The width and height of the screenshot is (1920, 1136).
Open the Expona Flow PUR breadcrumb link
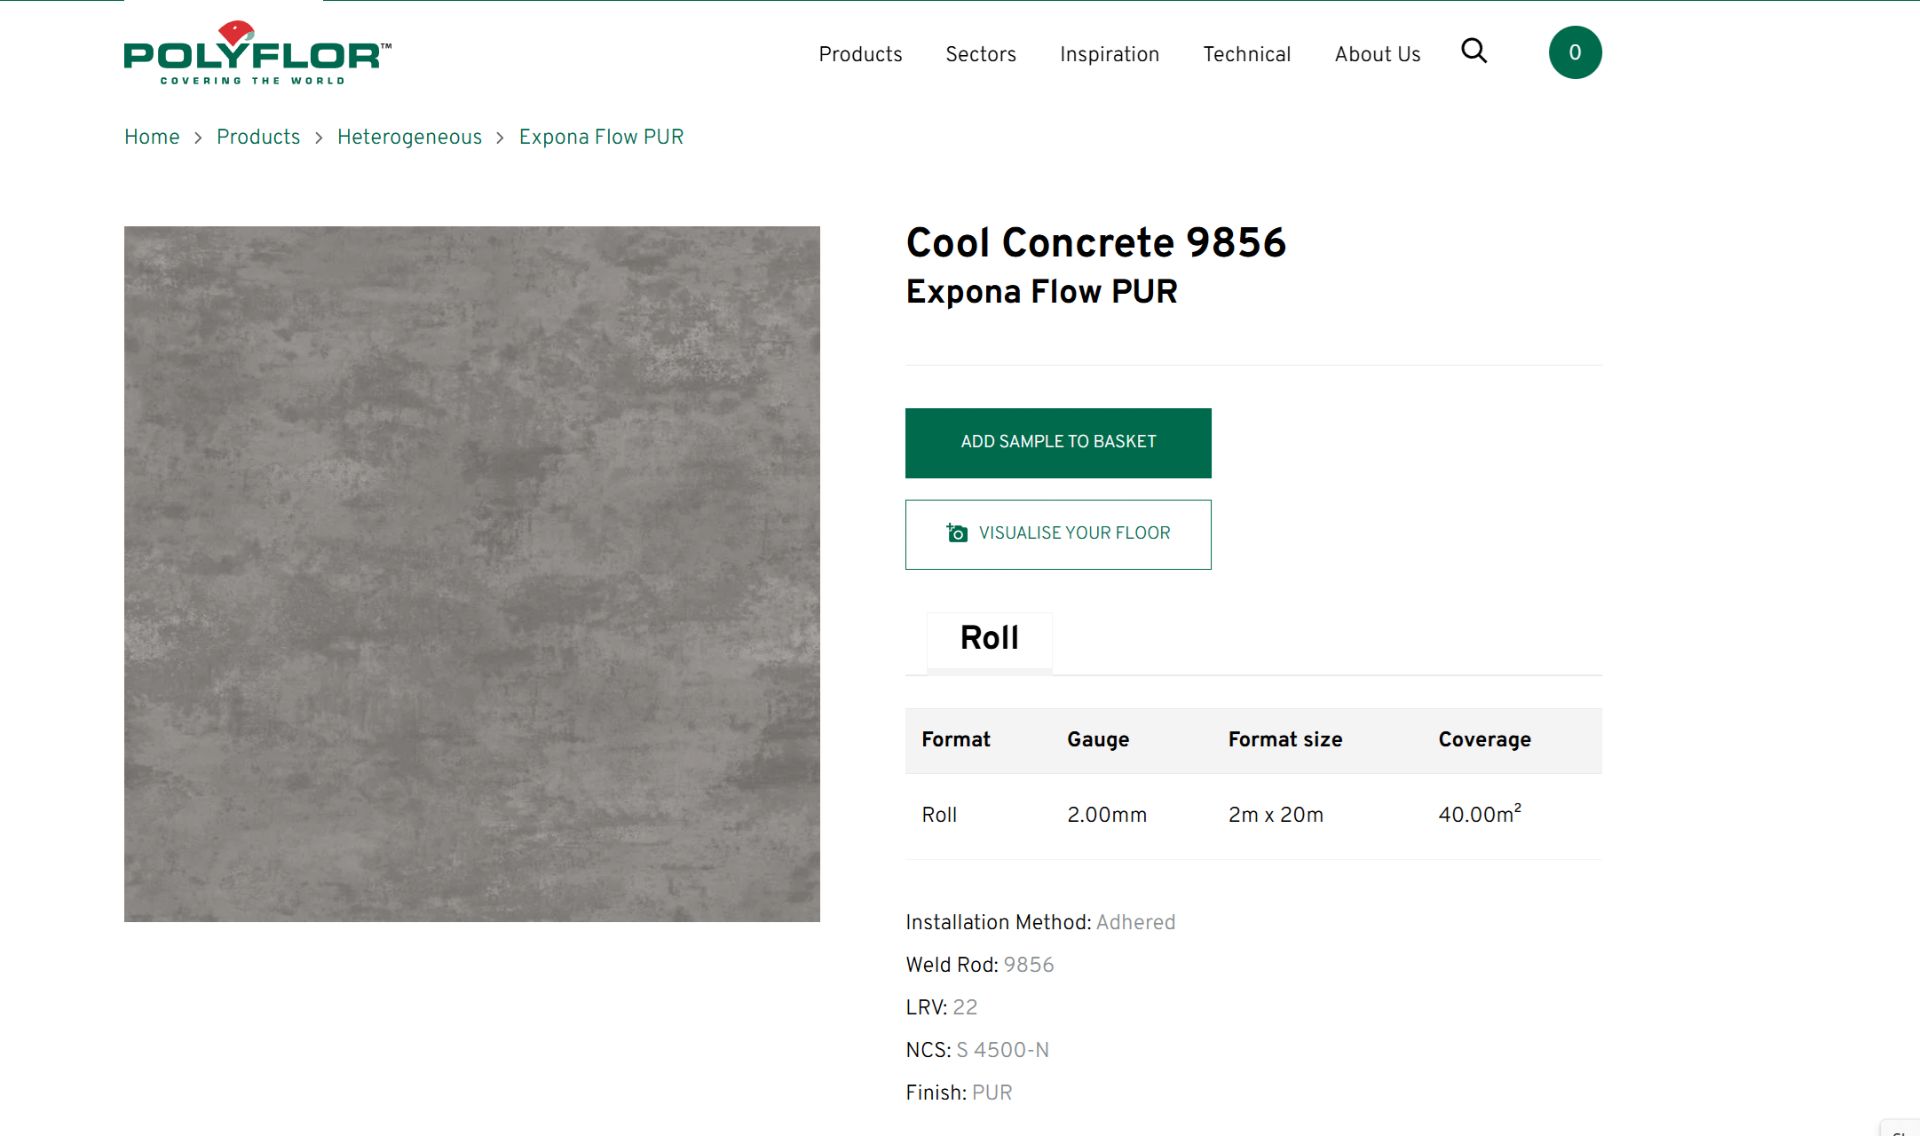click(x=600, y=137)
